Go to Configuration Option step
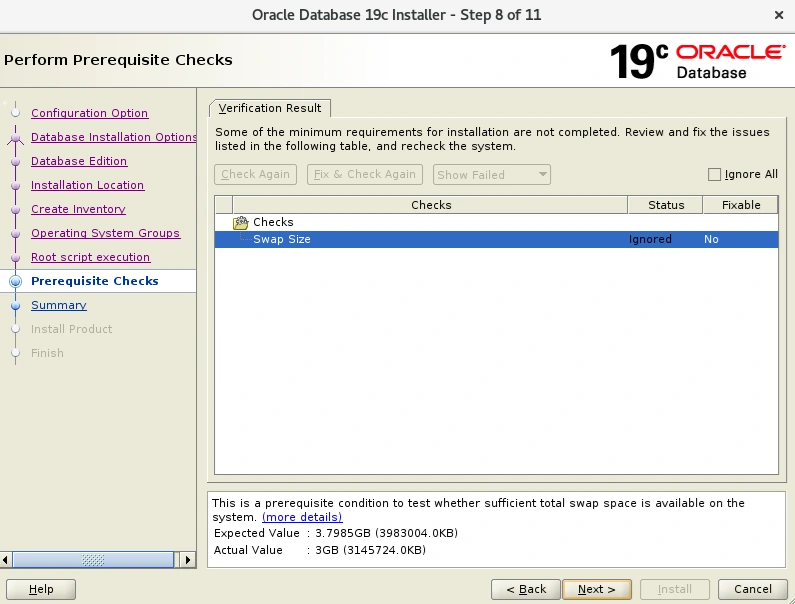Viewport: 795px width, 604px height. pos(89,113)
